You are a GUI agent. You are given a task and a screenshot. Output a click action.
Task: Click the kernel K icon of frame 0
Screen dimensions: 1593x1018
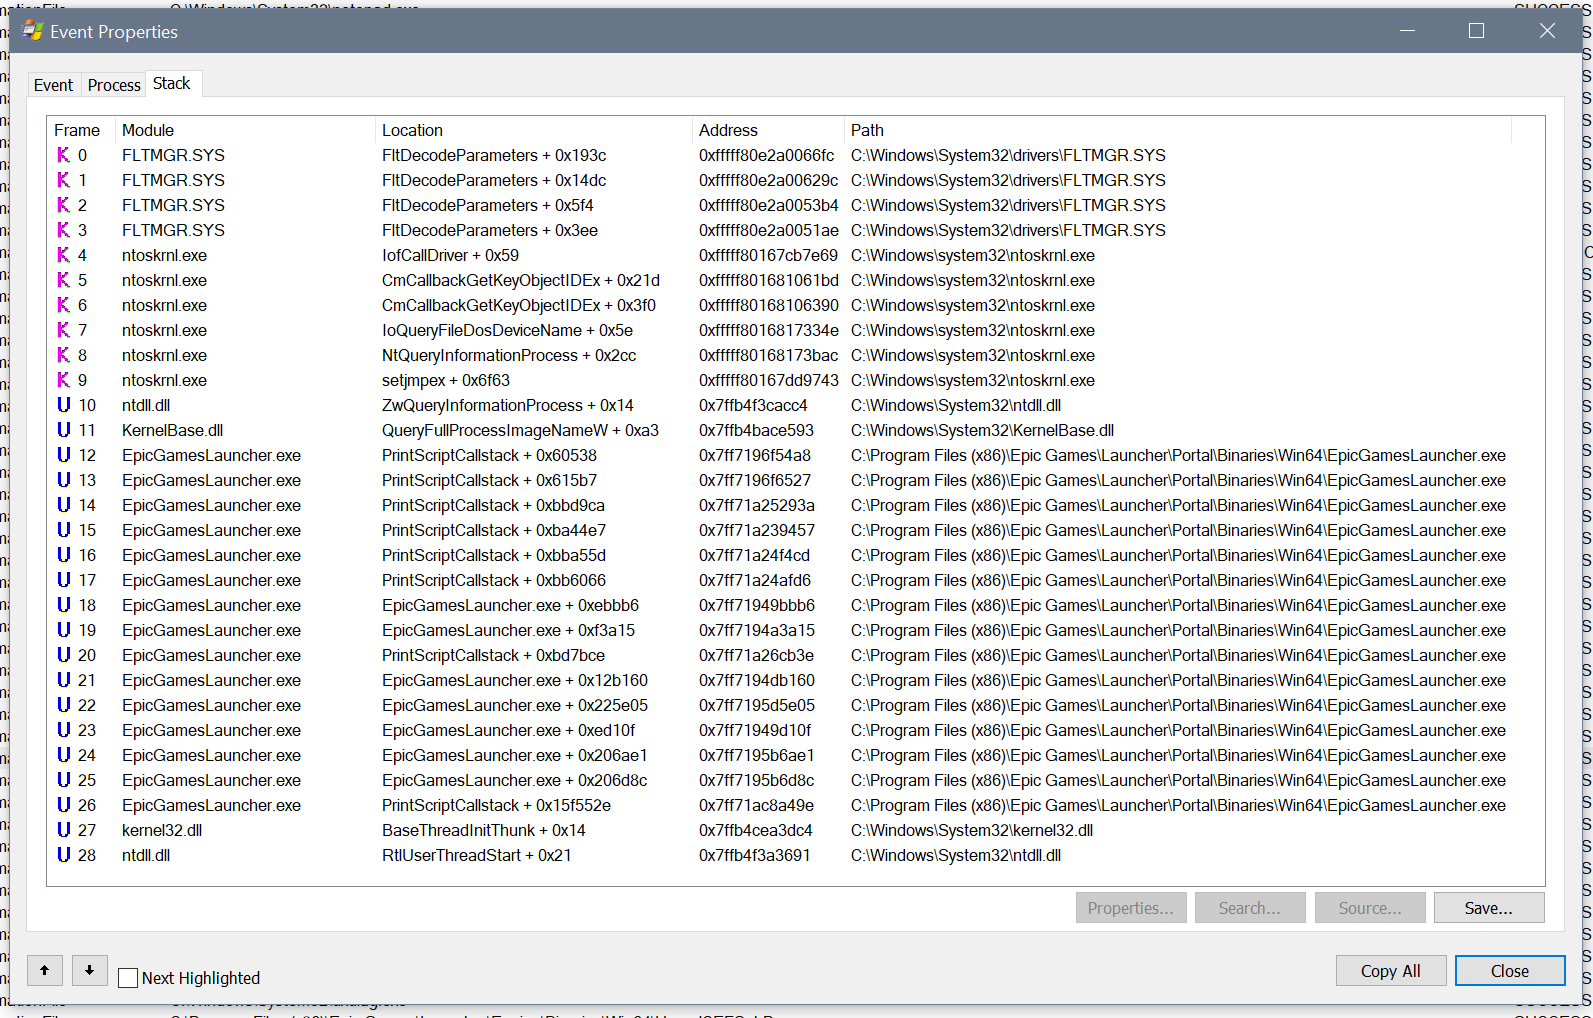point(63,155)
